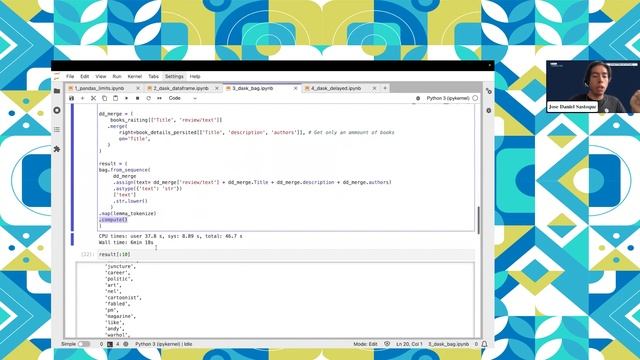Open the Kernel menu
The height and width of the screenshot is (360, 640).
pos(135,76)
